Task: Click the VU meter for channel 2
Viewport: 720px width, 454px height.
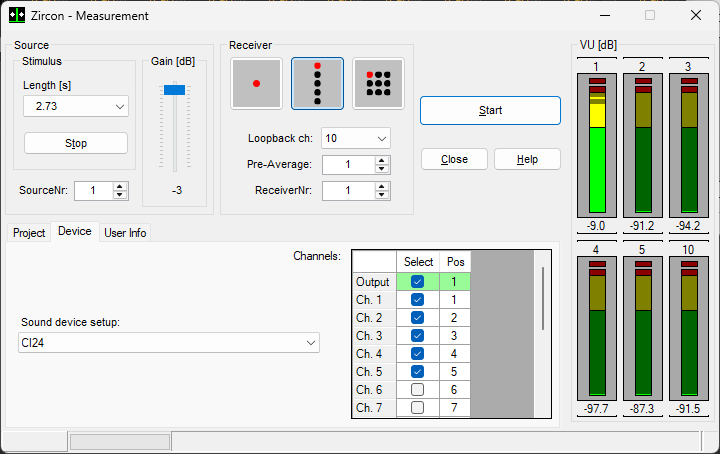Action: 643,145
